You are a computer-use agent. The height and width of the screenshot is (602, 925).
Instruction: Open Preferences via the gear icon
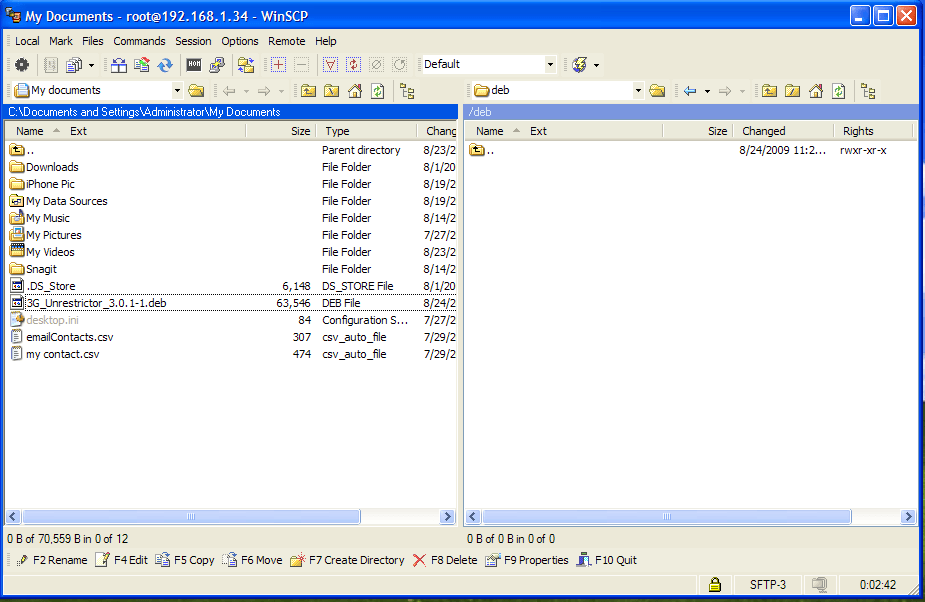coord(22,65)
